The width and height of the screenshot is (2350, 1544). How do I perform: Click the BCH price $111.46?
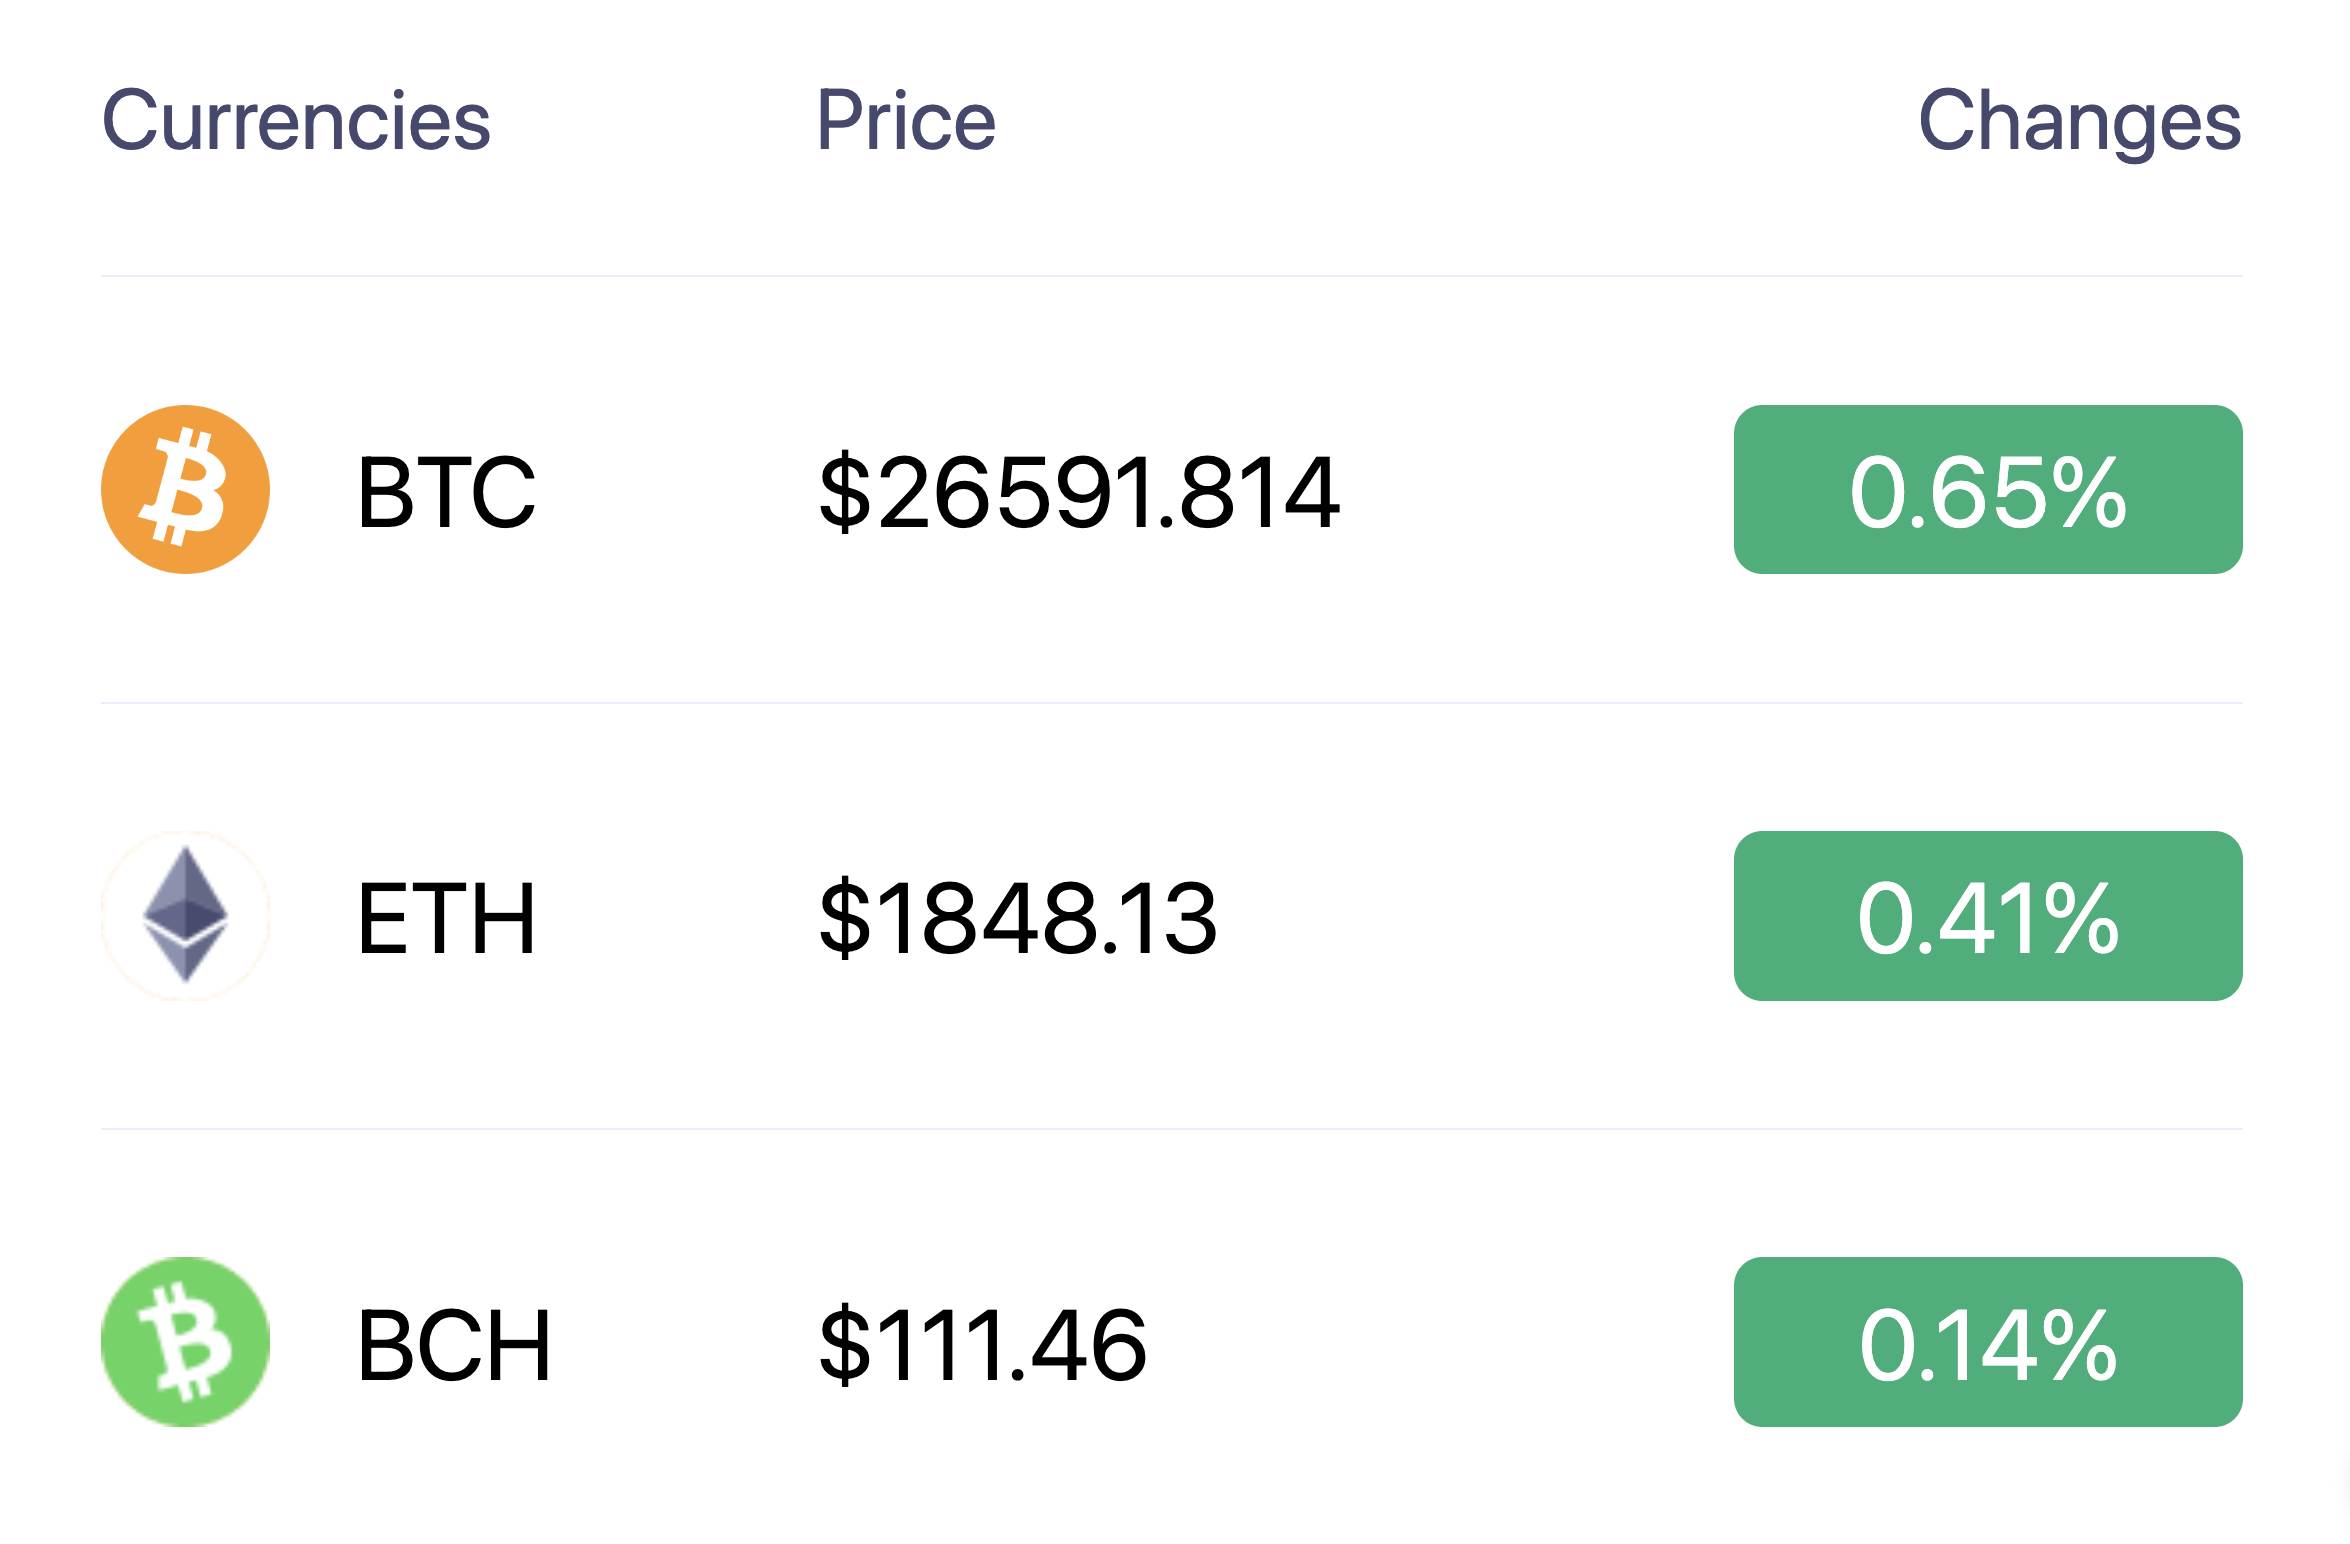coord(983,1345)
